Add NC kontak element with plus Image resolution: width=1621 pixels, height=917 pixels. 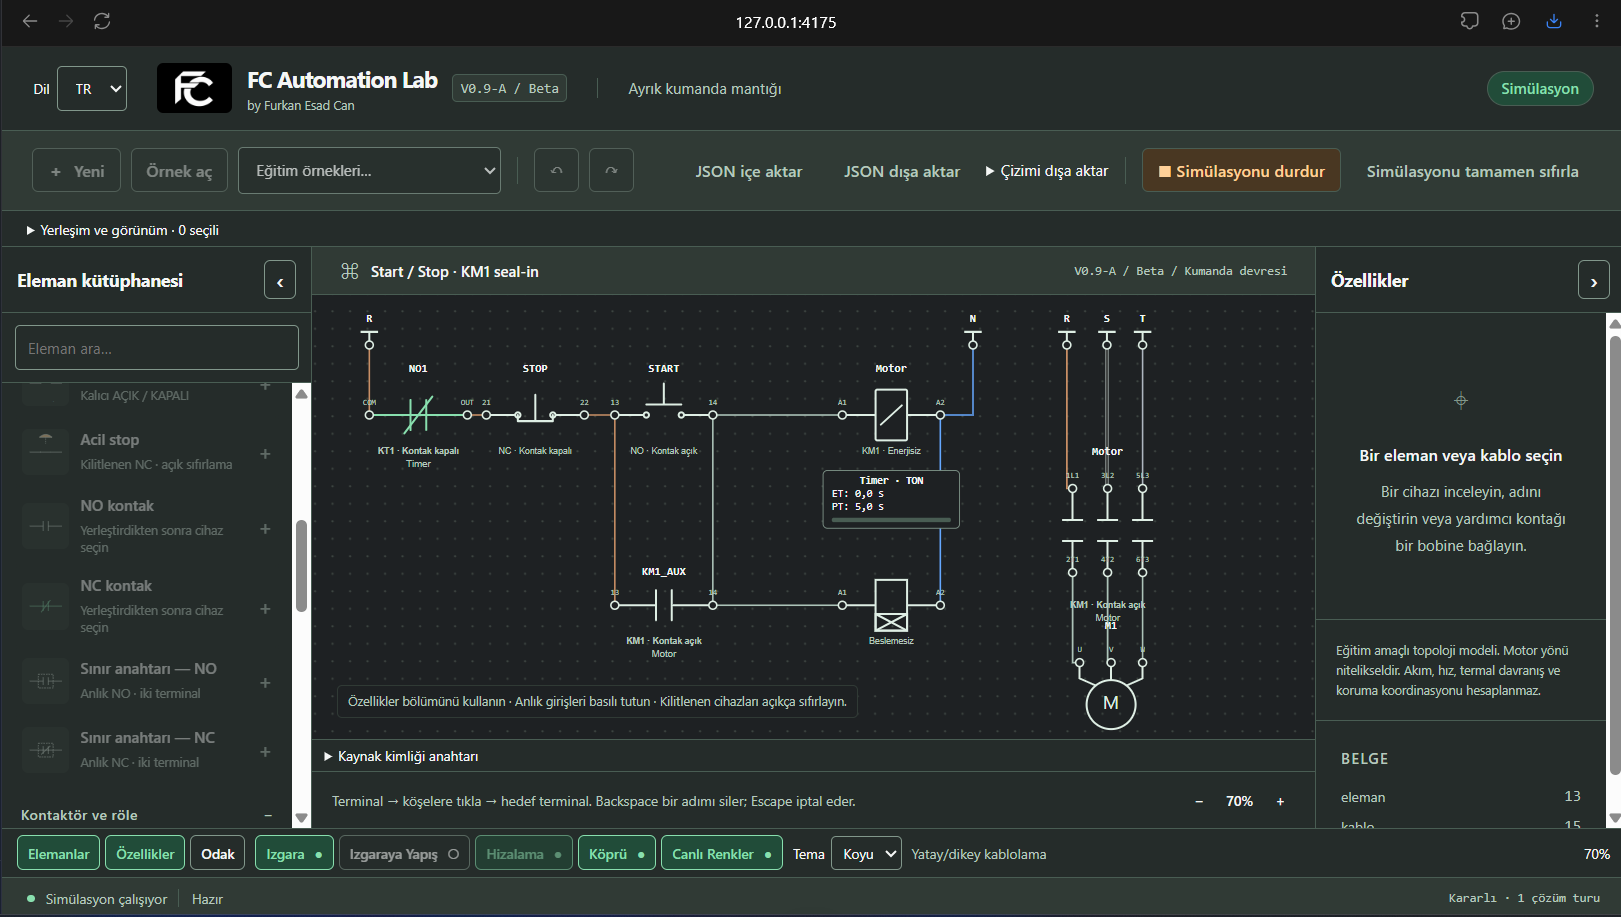pyautogui.click(x=265, y=609)
